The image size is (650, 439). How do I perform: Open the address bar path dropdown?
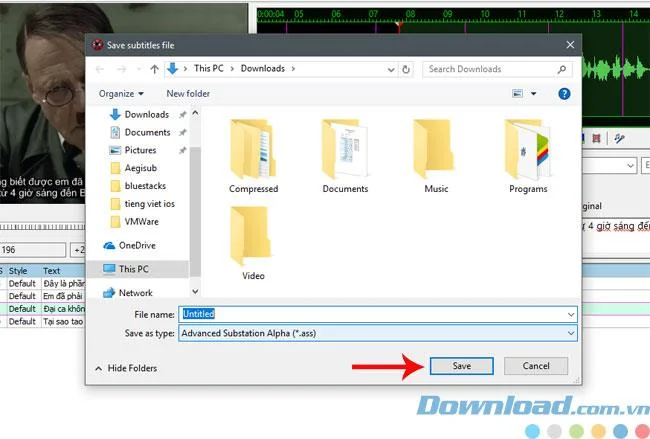tap(390, 70)
